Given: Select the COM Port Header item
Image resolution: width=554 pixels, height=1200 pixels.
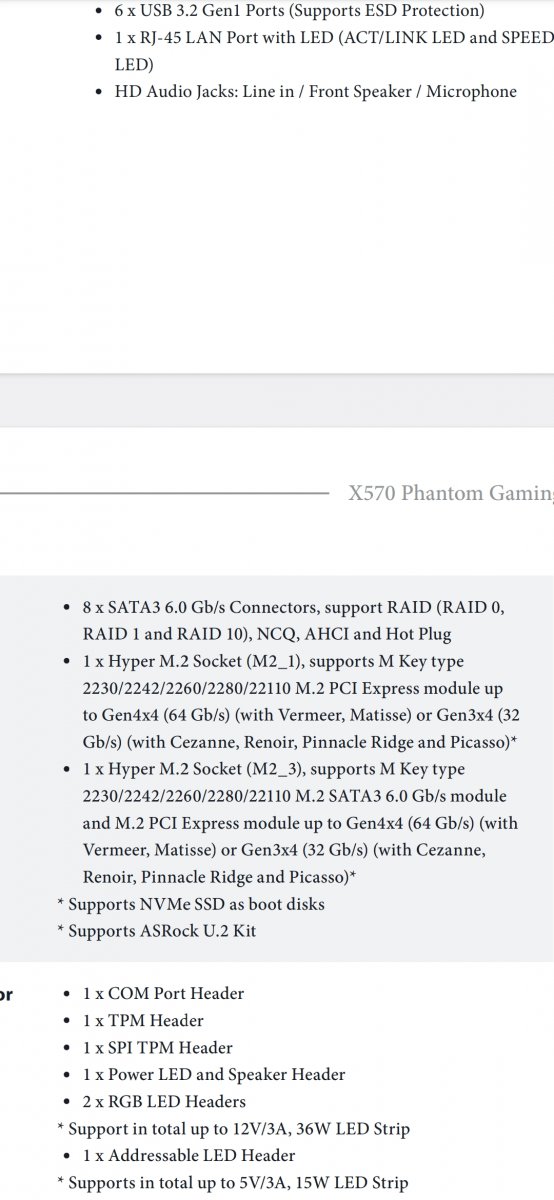Looking at the screenshot, I should [x=163, y=994].
